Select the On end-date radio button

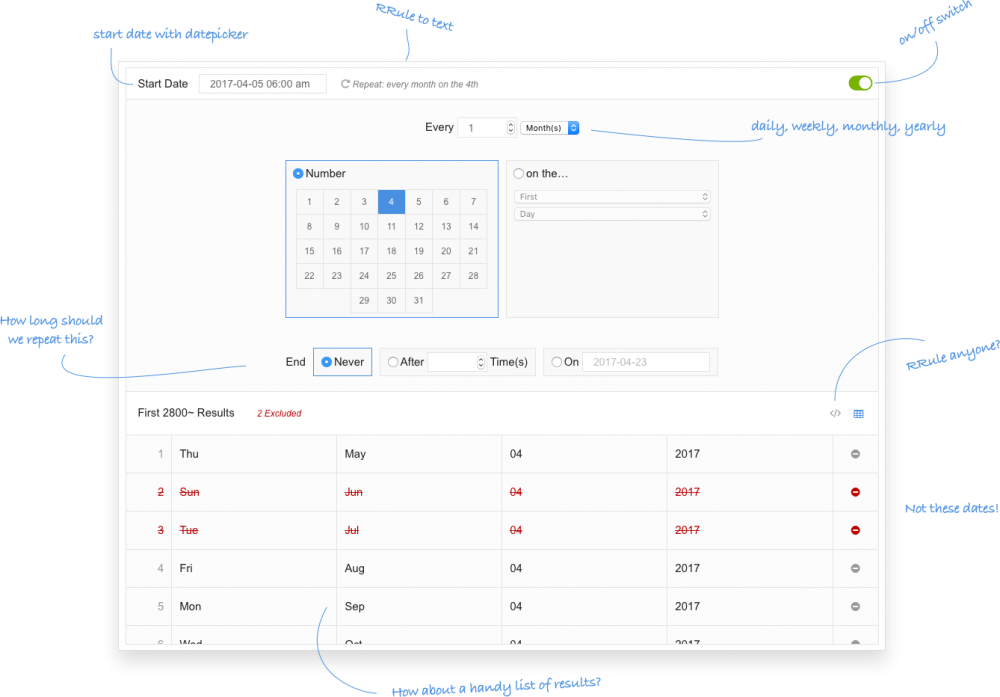[557, 362]
